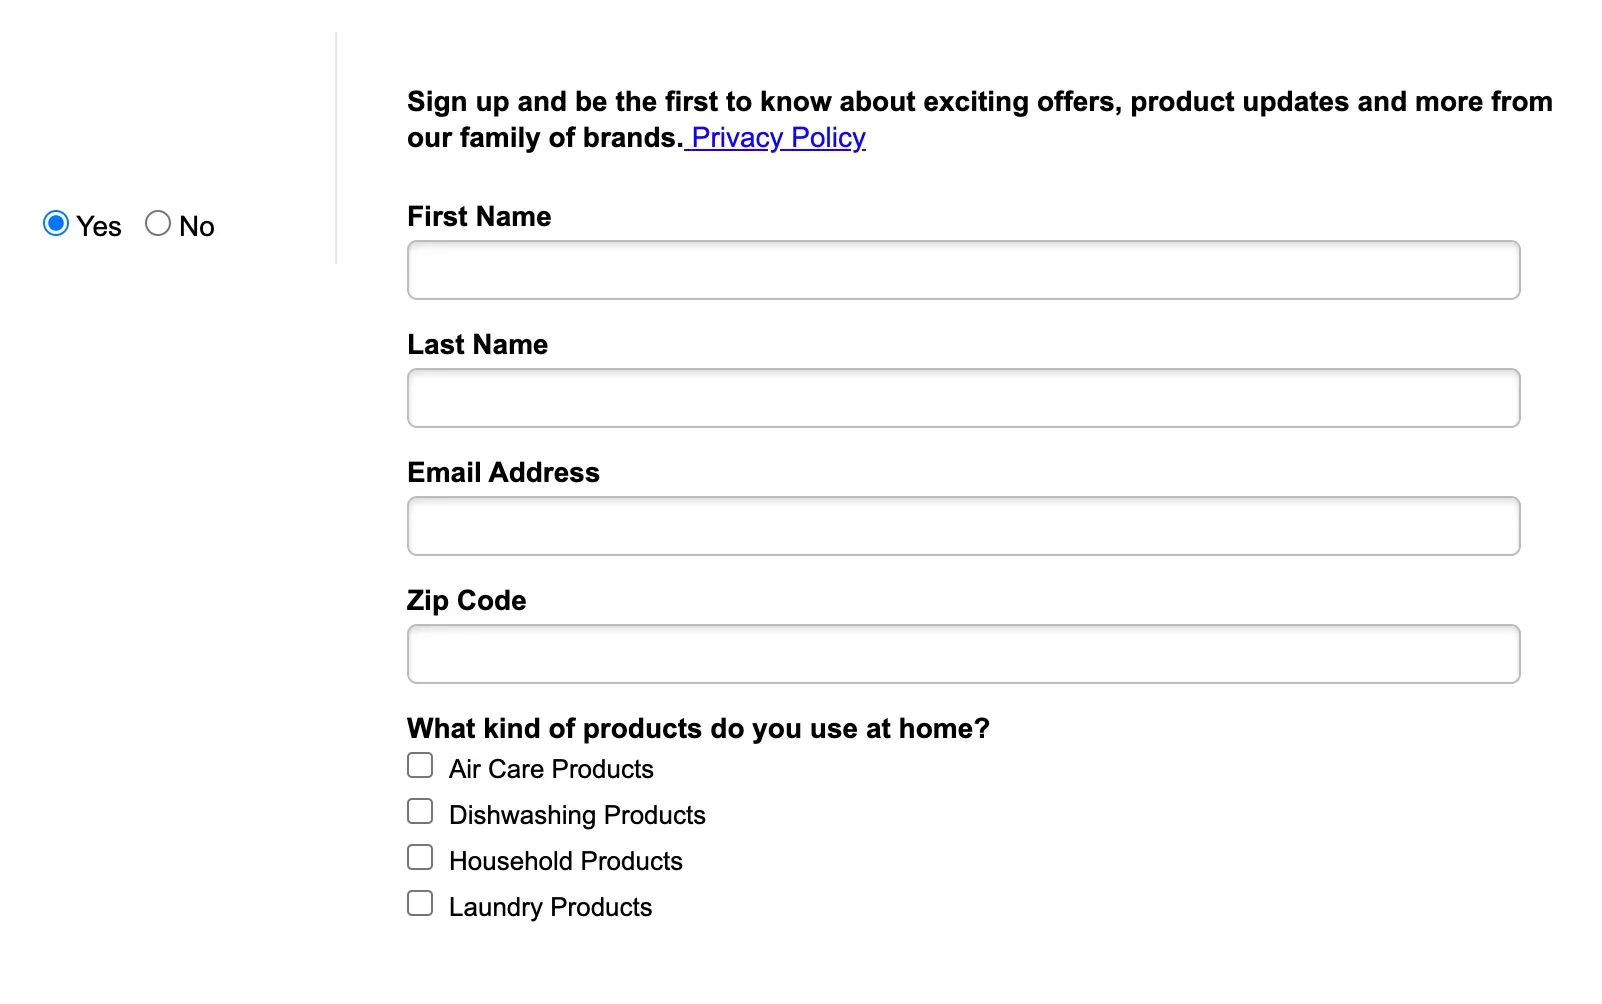
Task: Click inside the Zip Code field
Action: click(962, 653)
